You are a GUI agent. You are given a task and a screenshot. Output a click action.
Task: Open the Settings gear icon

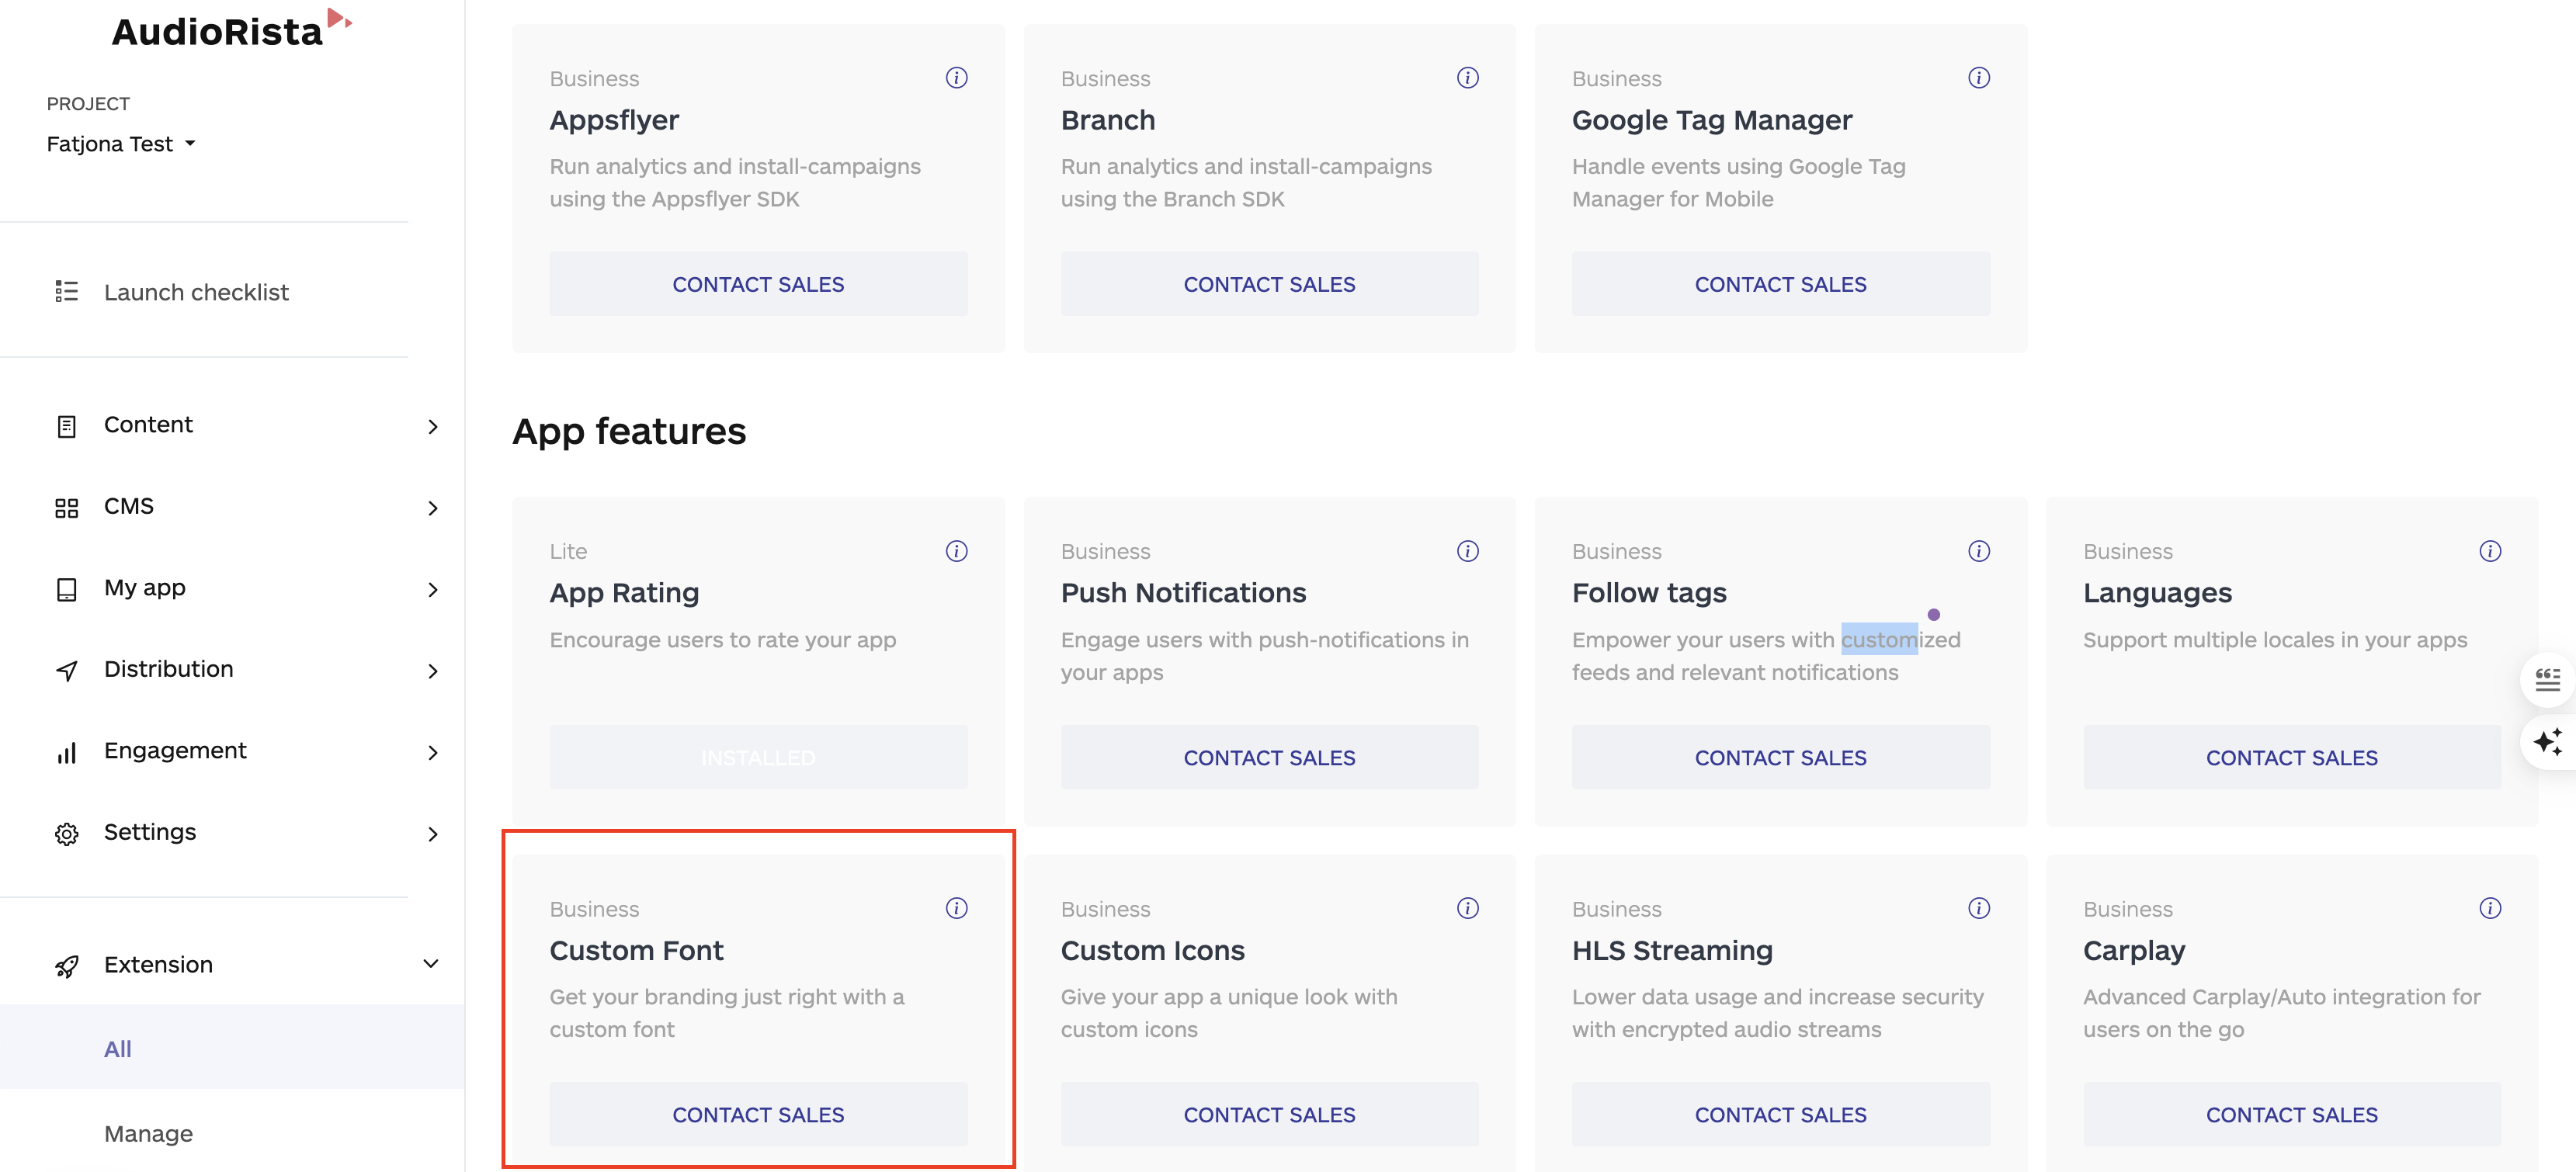[66, 833]
